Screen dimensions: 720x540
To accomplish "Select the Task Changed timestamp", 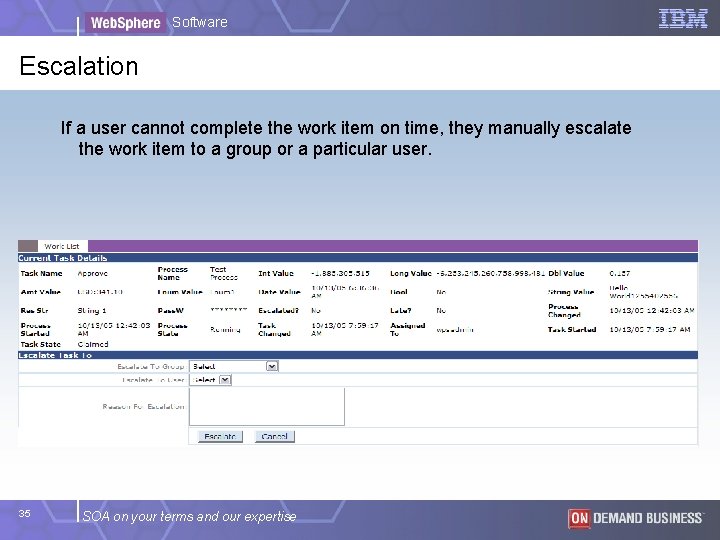I will coord(345,329).
